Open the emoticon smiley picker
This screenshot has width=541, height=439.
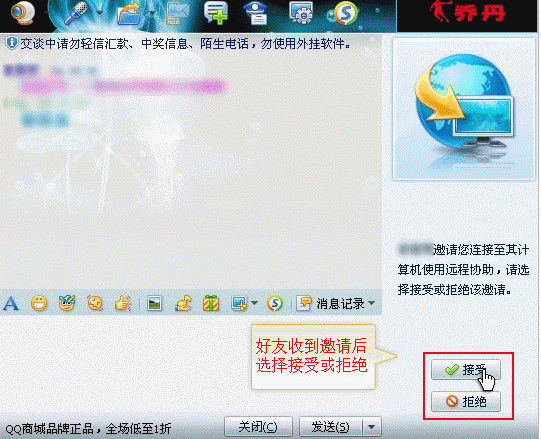(39, 303)
